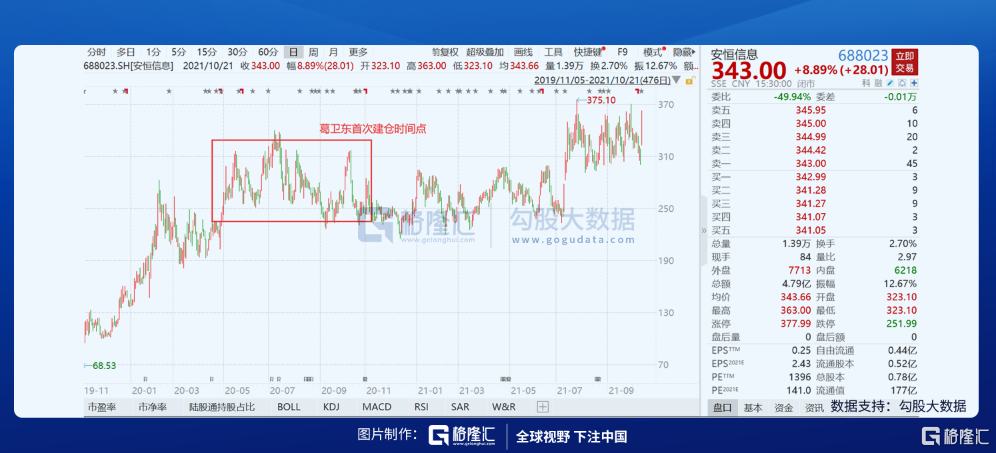Viewport: 996px width, 453px height.
Task: Select the 月 monthly period
Action: pyautogui.click(x=333, y=52)
